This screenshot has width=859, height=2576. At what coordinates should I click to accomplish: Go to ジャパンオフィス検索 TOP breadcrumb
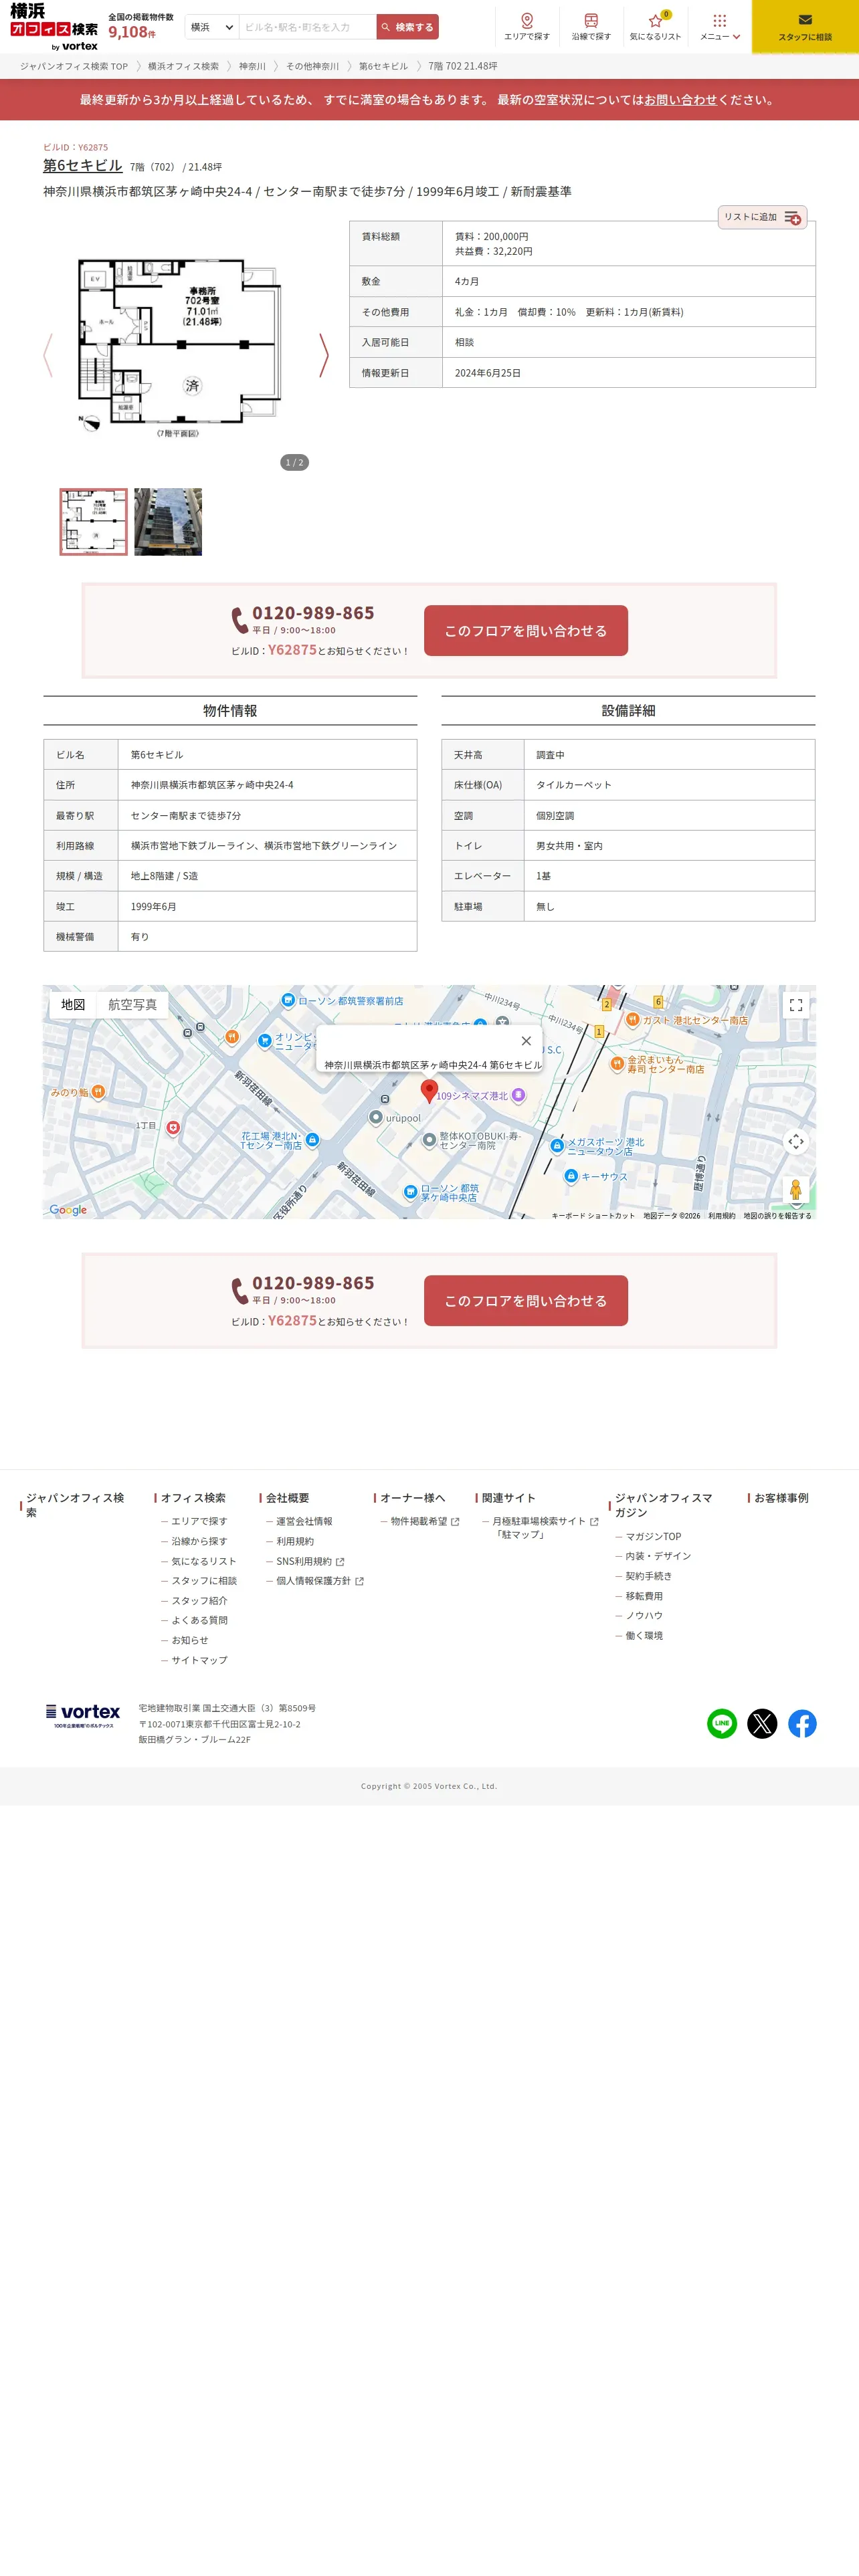click(74, 67)
